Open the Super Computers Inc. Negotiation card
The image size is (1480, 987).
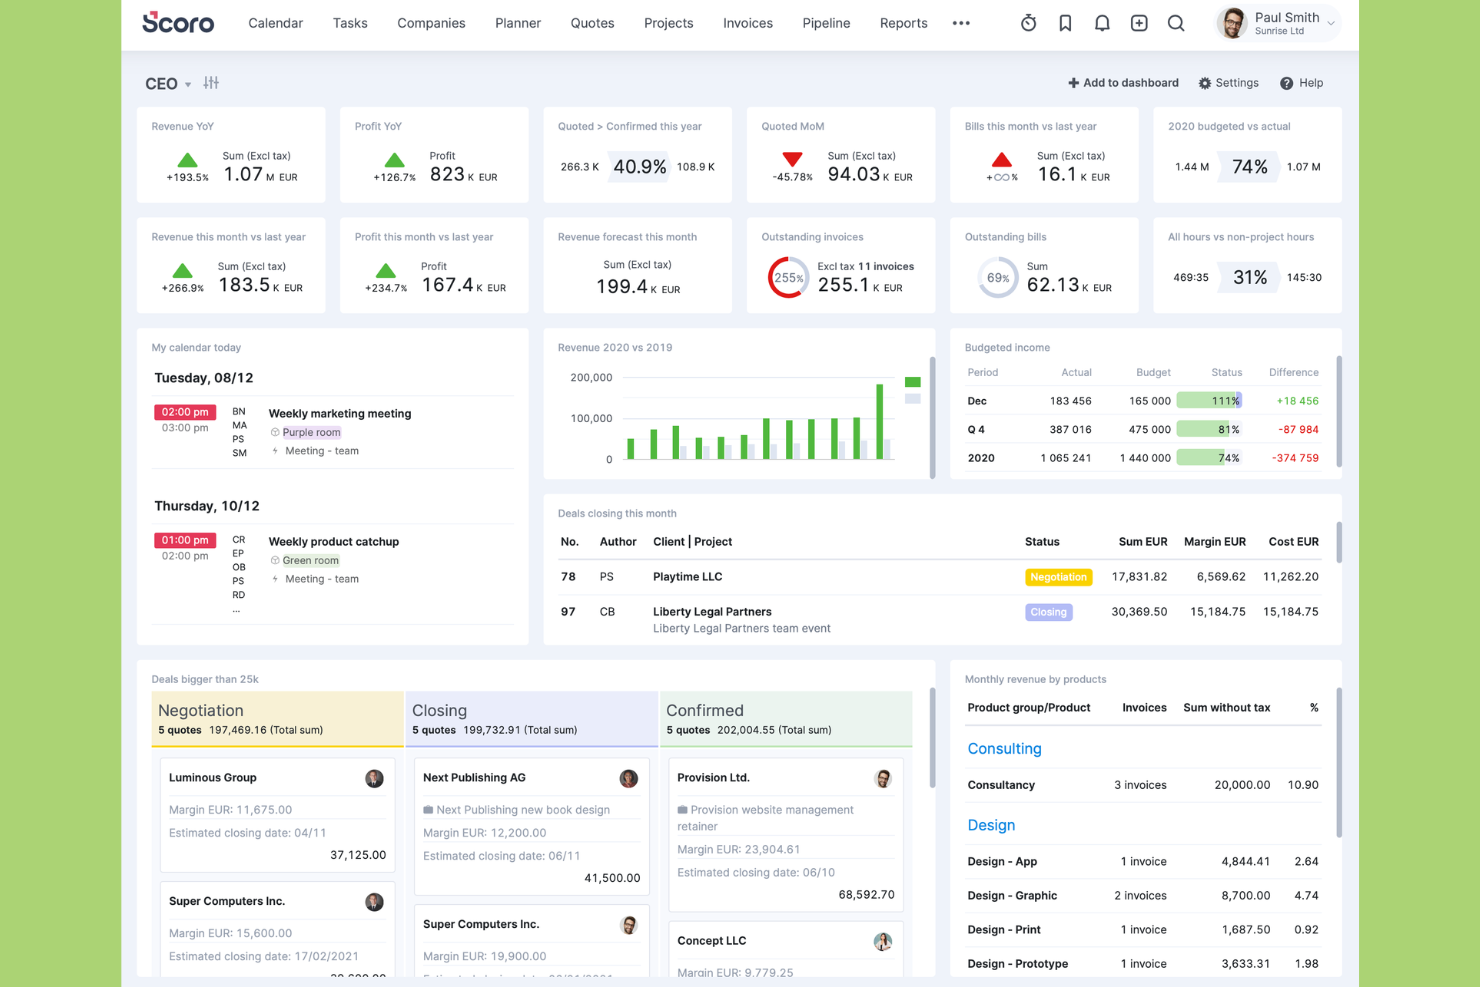click(x=277, y=929)
